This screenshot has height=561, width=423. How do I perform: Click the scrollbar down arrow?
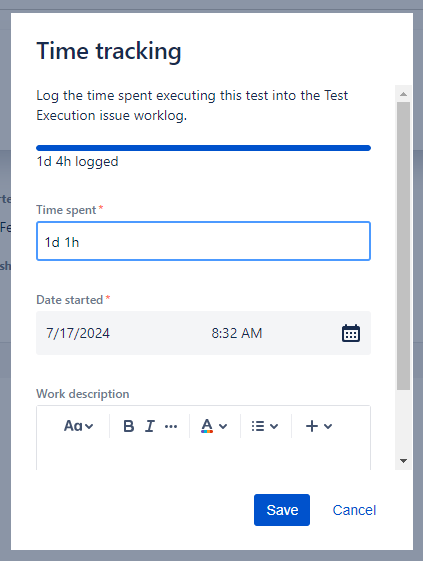[x=403, y=461]
